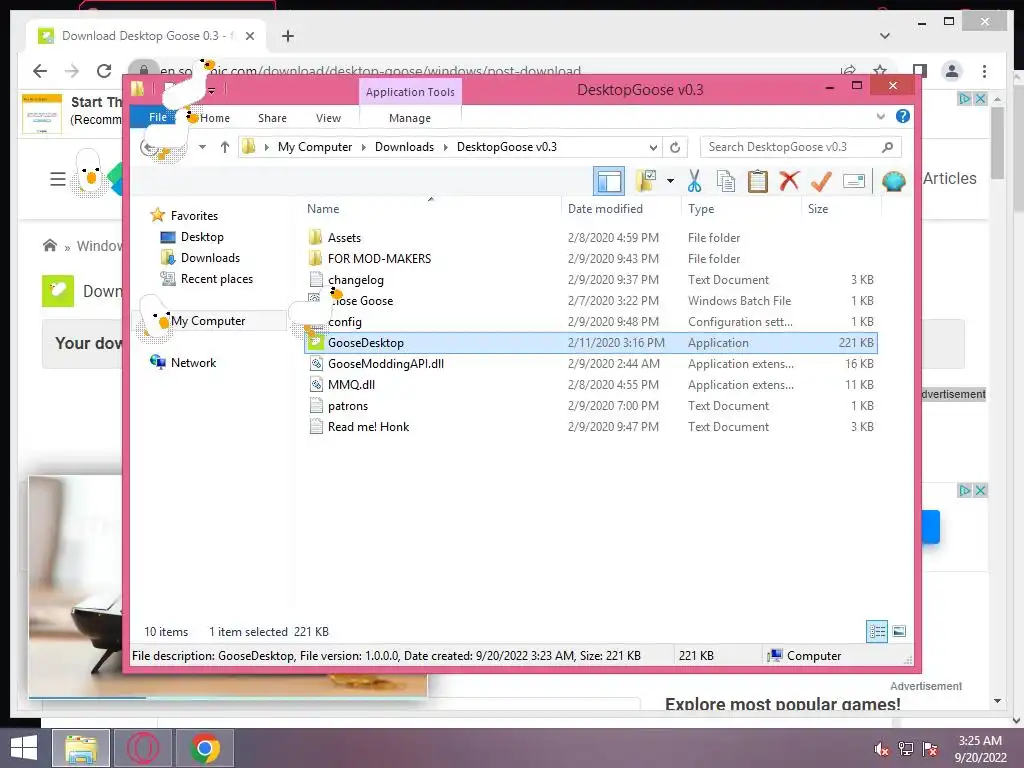Select the Download Desktop Goose Chrome tab
Screen dimensions: 1024x768
pos(145,36)
